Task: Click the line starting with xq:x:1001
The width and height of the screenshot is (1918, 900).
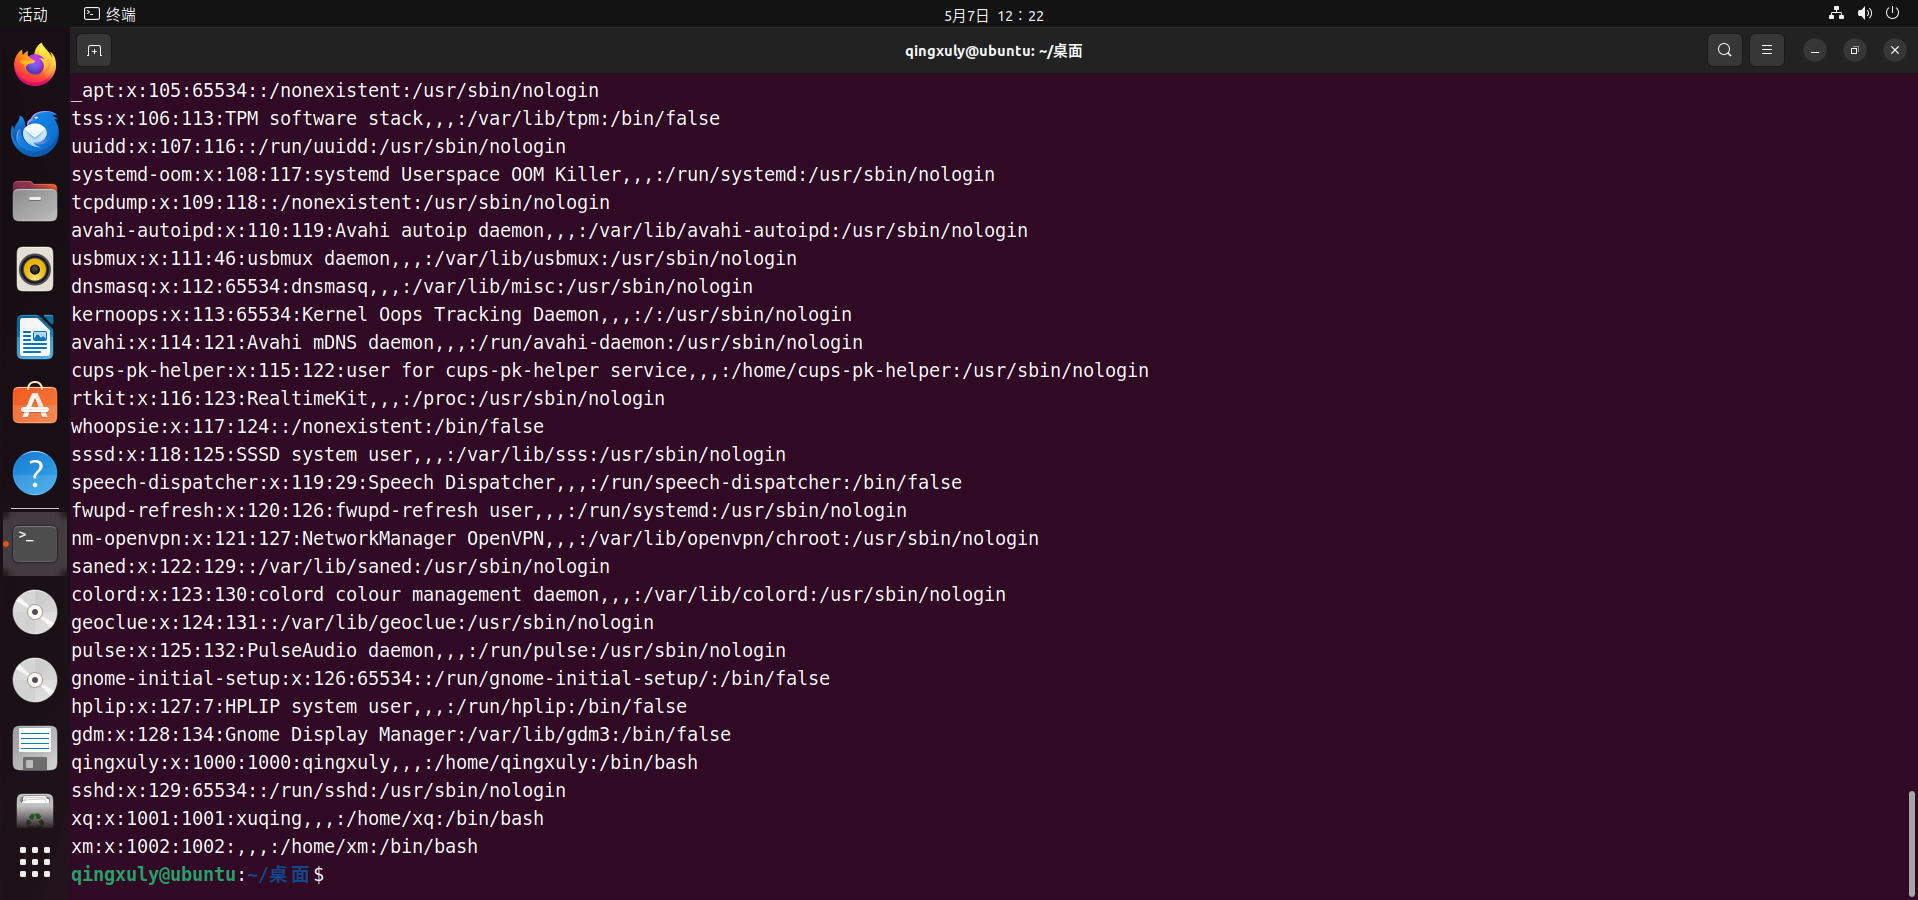Action: (307, 818)
